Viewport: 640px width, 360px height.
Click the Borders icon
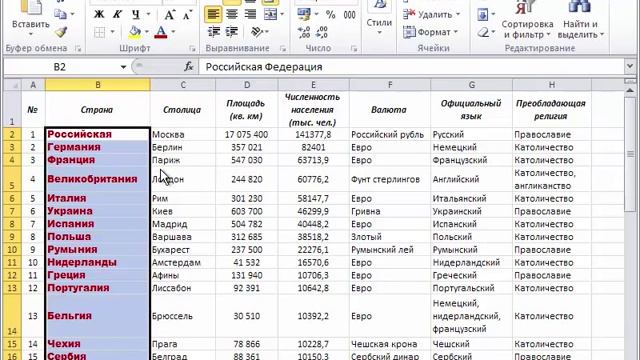[x=100, y=32]
